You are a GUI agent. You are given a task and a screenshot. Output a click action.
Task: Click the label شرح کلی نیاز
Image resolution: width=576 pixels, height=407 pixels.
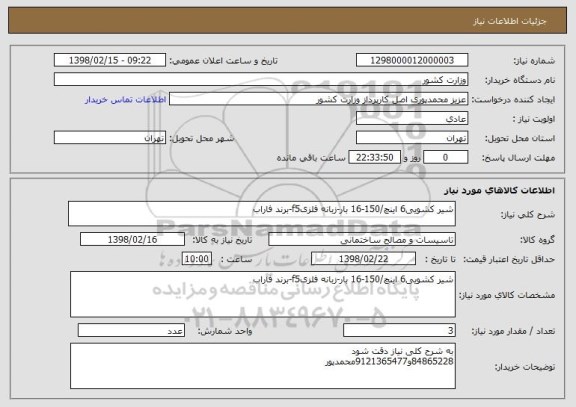click(x=528, y=215)
